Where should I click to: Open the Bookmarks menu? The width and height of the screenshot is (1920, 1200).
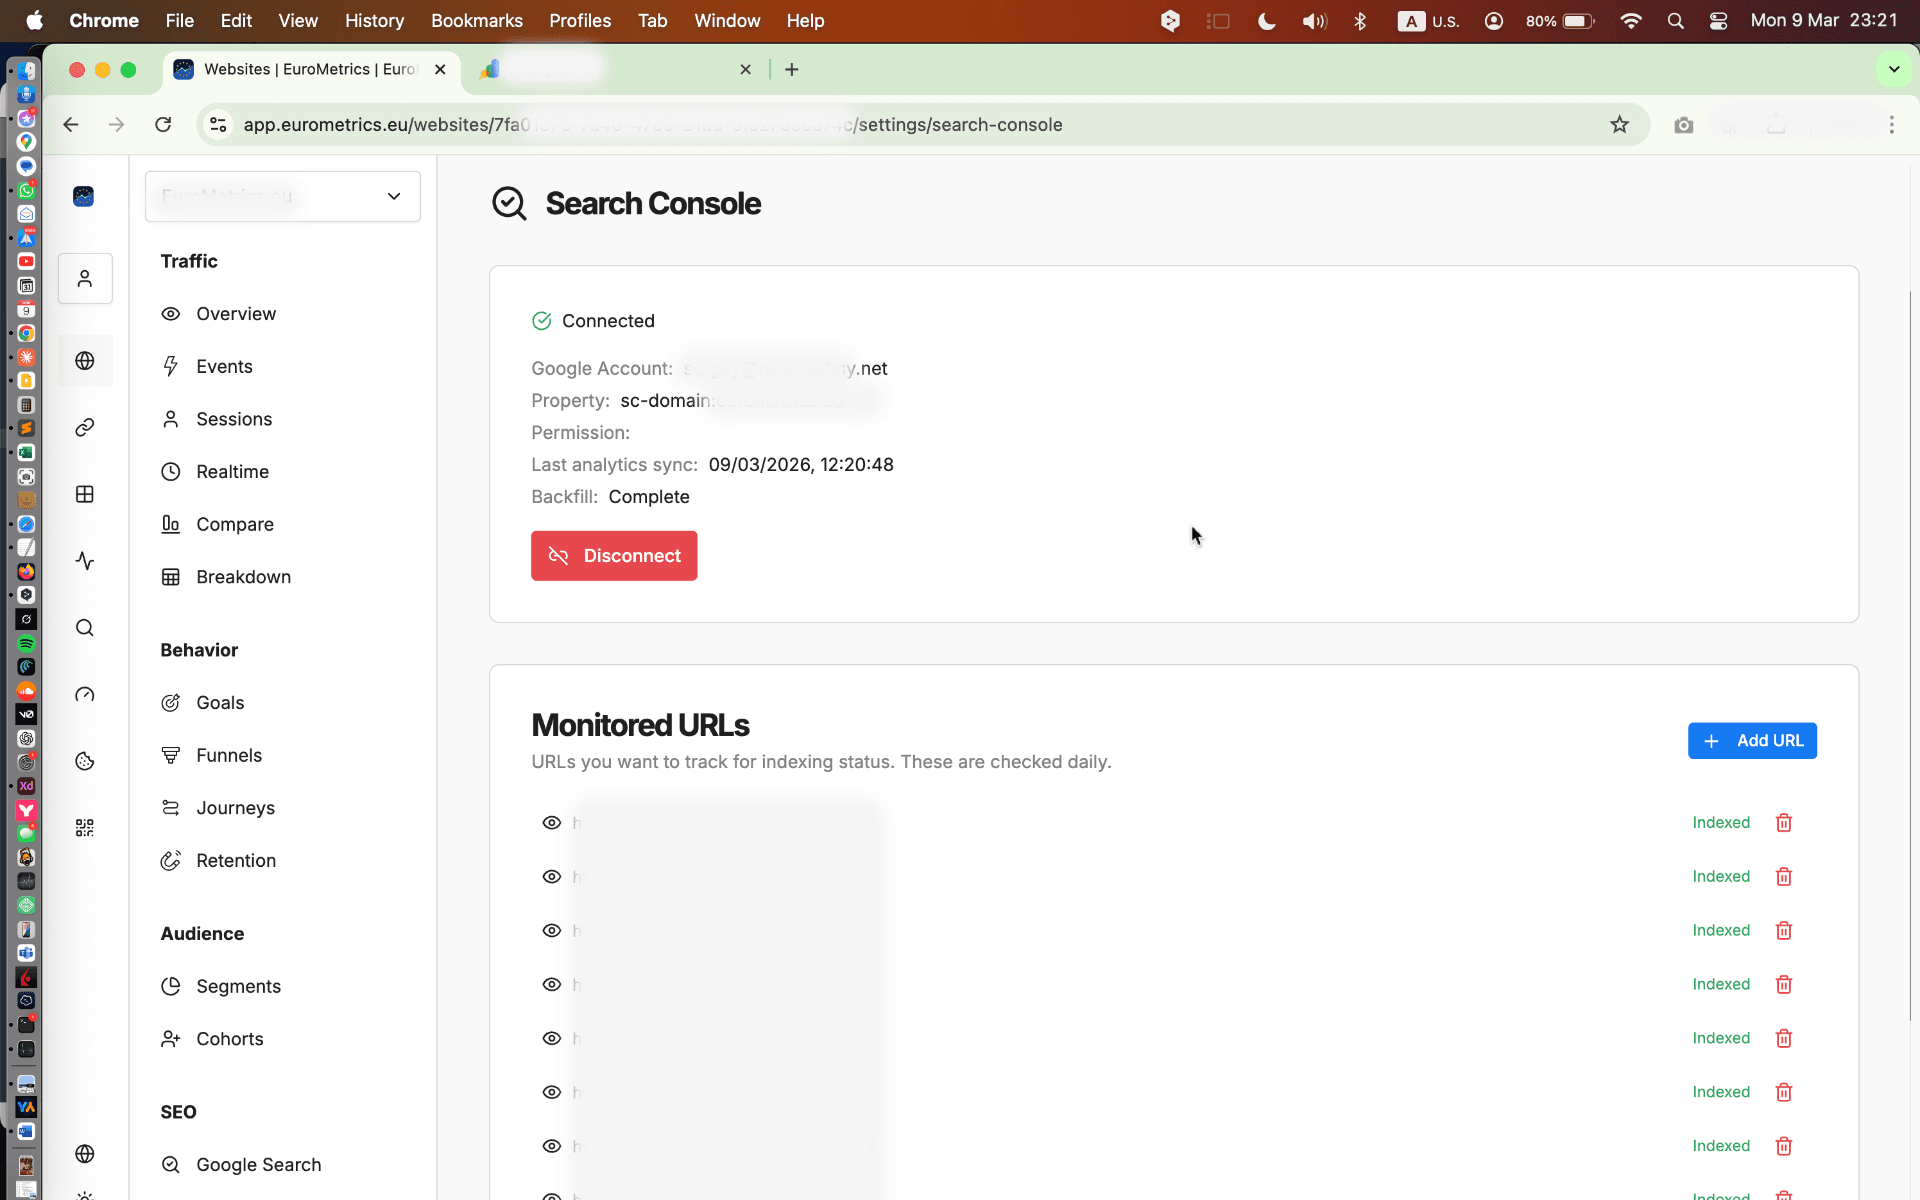[477, 20]
